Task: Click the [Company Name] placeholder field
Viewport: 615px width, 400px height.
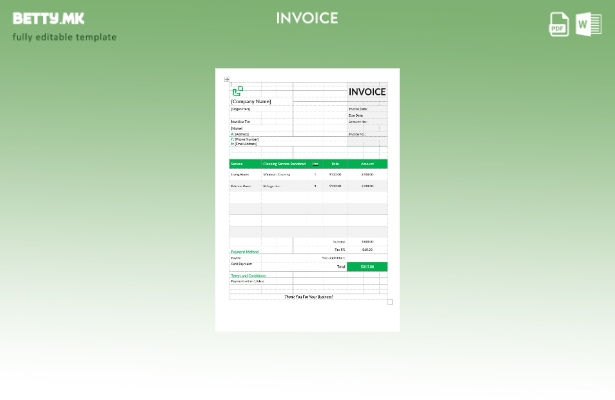Action: coord(251,101)
